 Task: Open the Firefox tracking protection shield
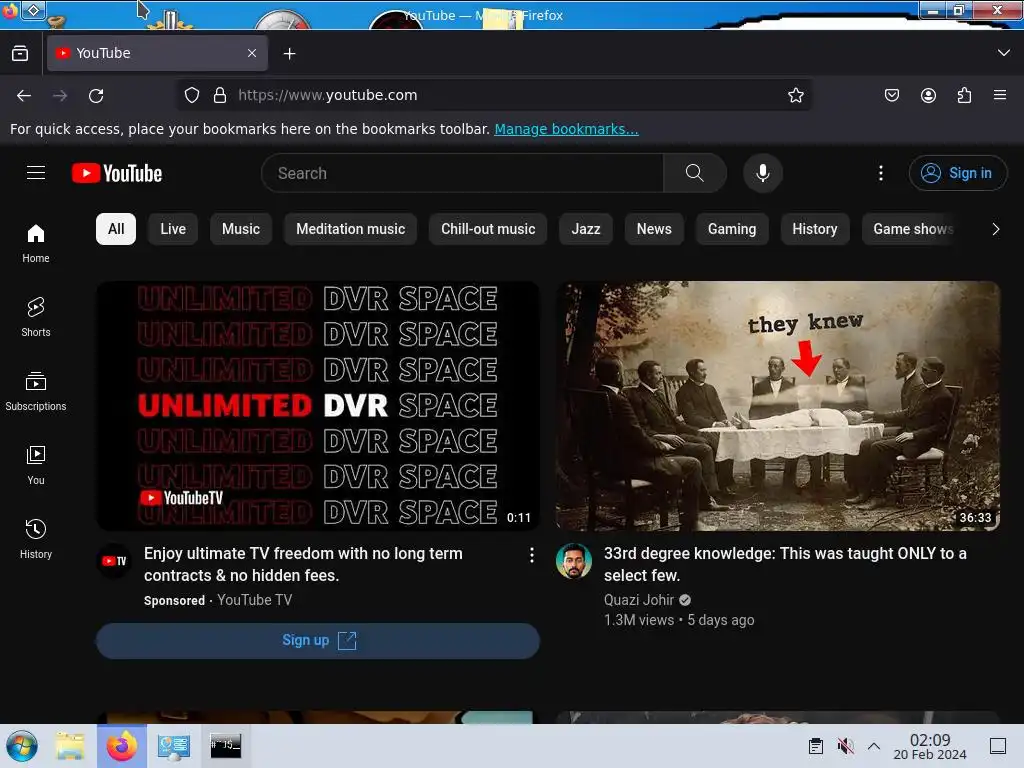(191, 95)
